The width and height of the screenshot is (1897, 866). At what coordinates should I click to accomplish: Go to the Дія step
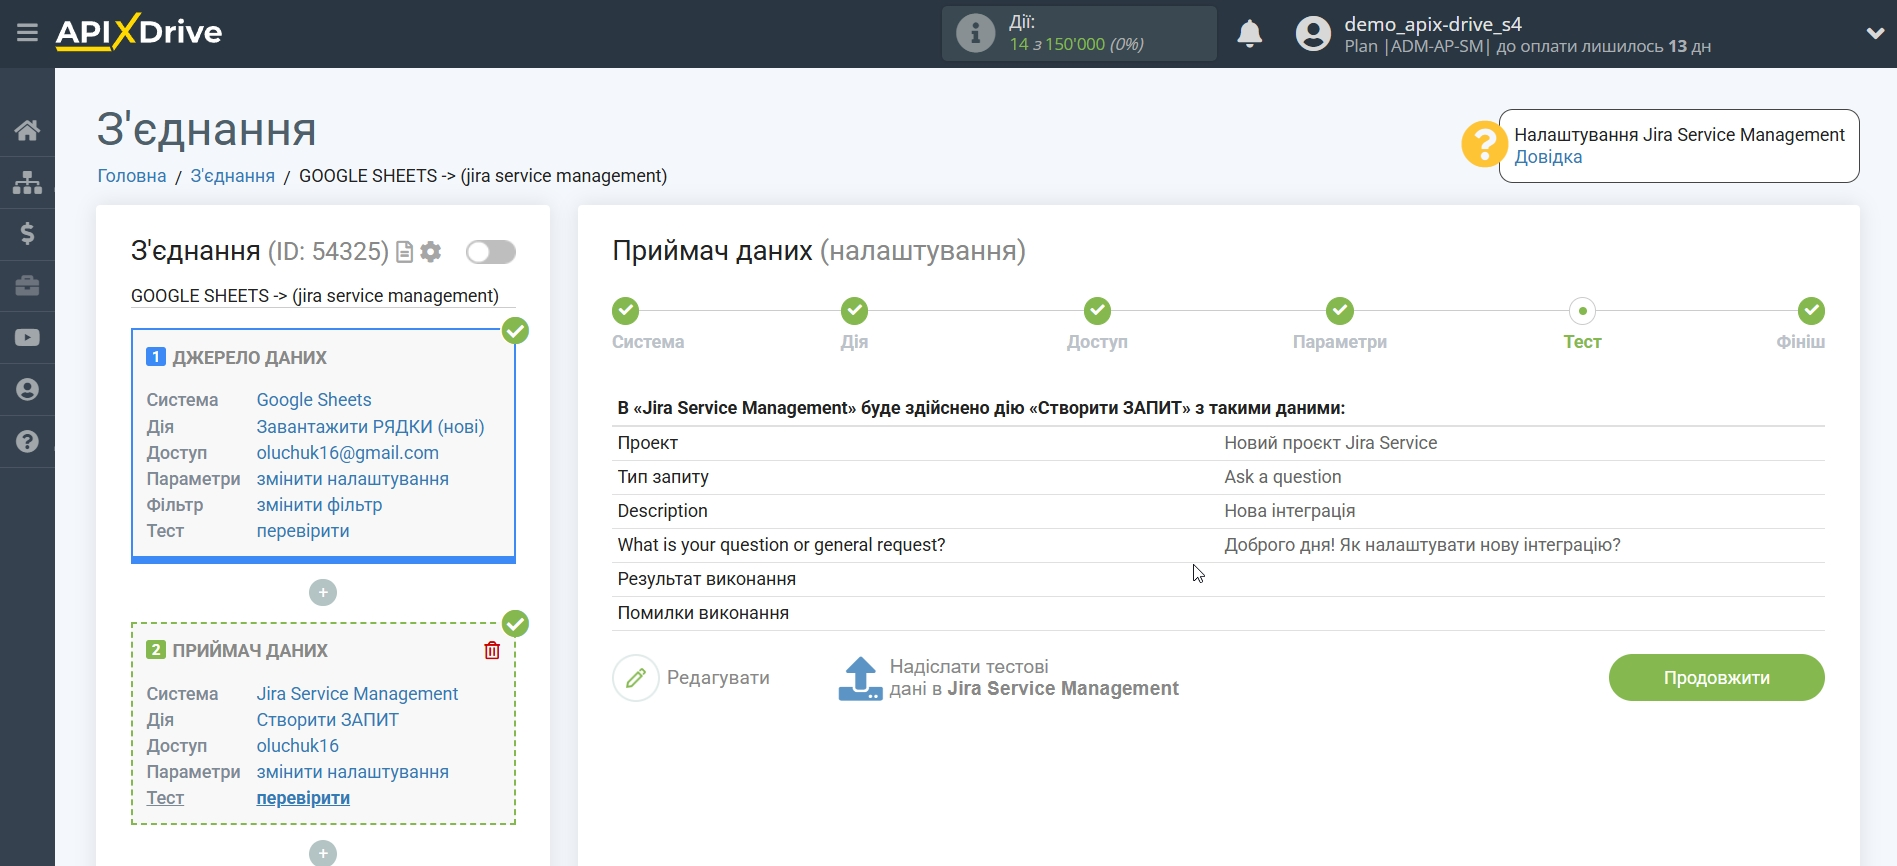coord(854,311)
